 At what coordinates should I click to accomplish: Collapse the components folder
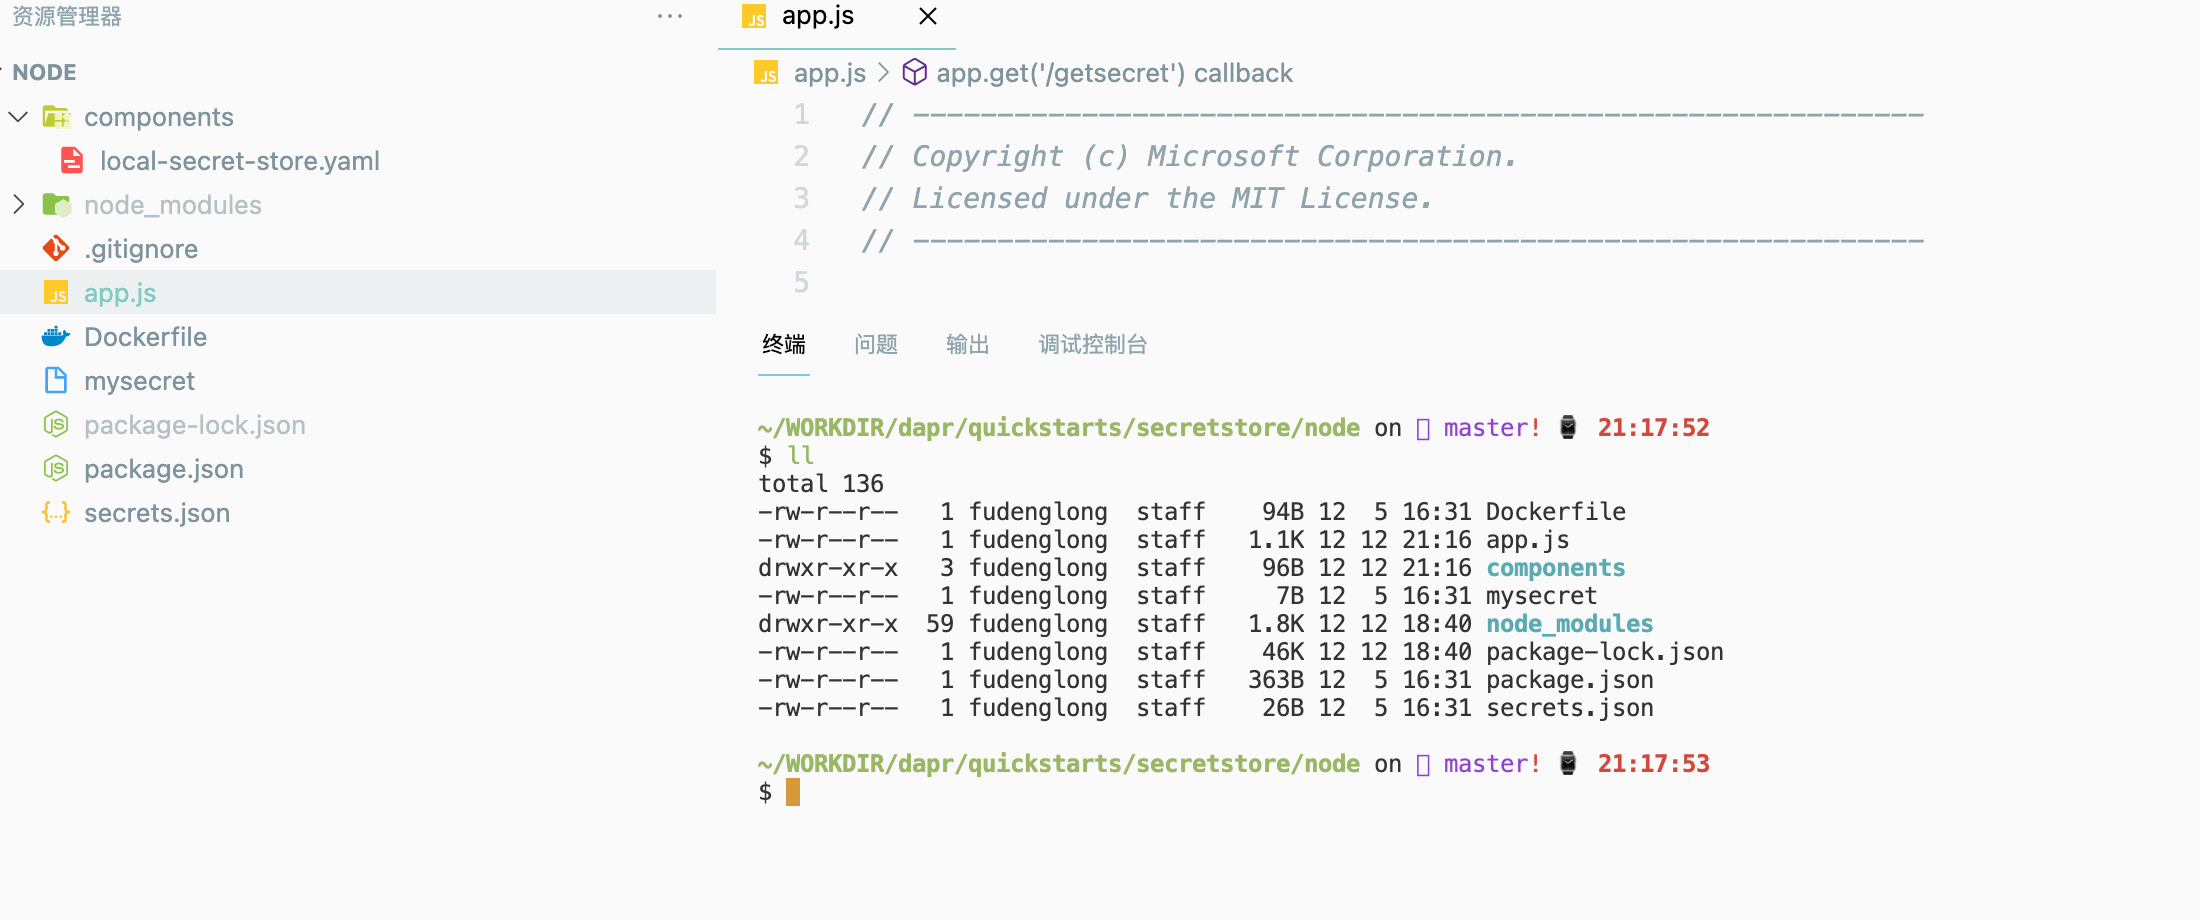(18, 117)
